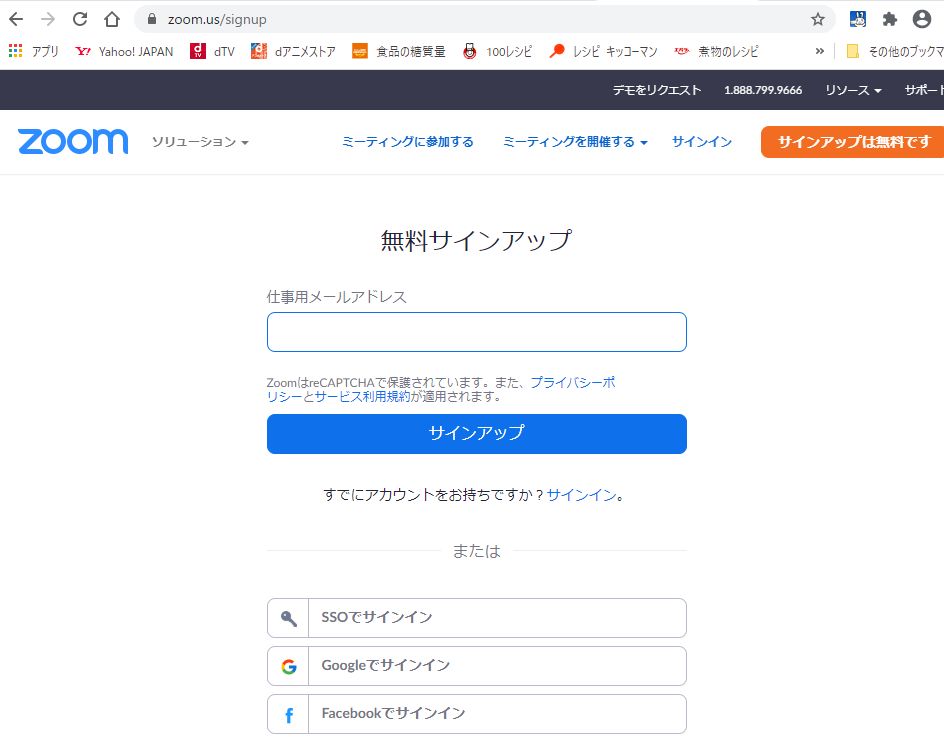This screenshot has width=944, height=743.
Task: Bookmark this page with star icon
Action: [817, 19]
